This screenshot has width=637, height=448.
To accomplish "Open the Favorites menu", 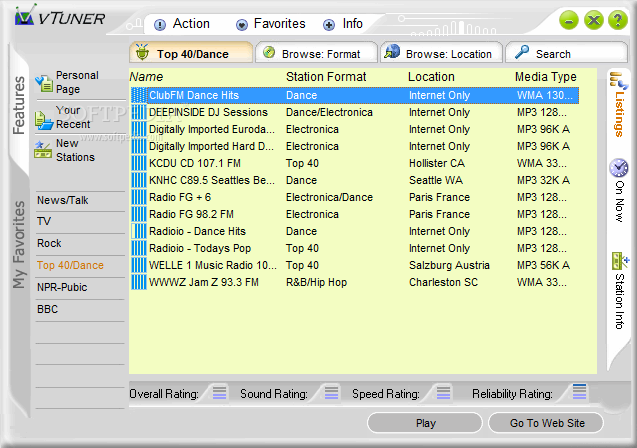I will 271,24.
